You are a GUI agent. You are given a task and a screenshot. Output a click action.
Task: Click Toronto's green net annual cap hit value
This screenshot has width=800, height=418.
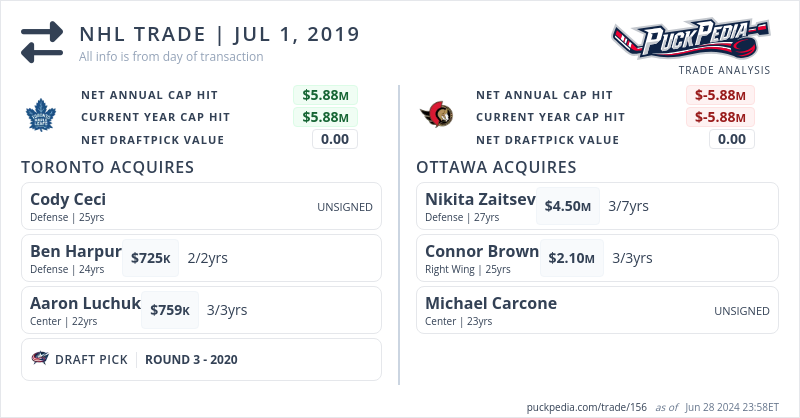325,96
